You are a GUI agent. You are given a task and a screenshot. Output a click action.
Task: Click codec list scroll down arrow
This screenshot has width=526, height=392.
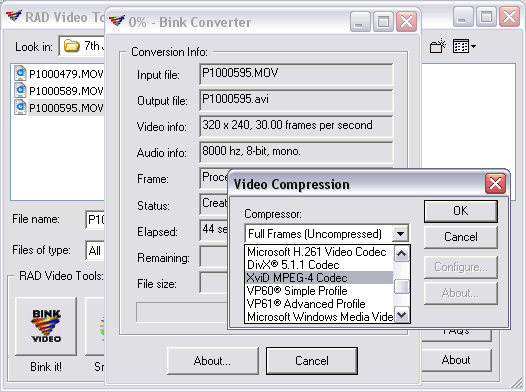tap(402, 315)
